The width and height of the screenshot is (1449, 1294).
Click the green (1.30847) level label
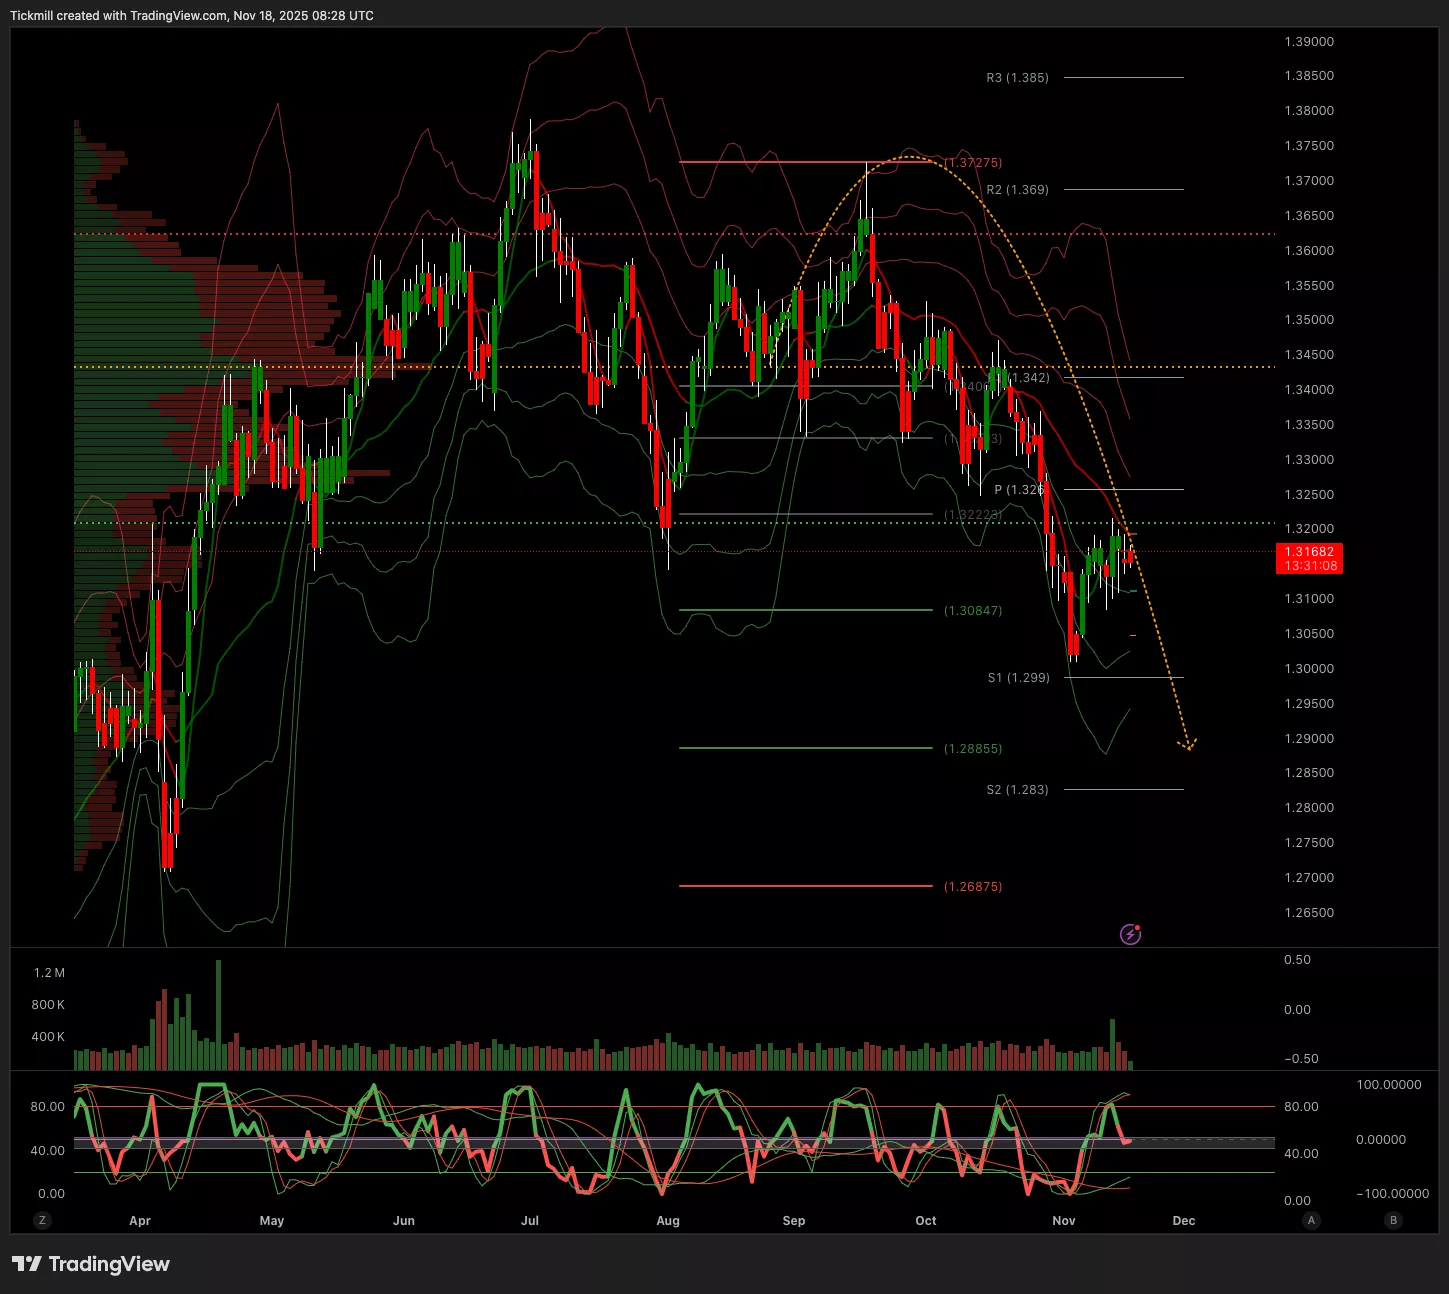[972, 611]
